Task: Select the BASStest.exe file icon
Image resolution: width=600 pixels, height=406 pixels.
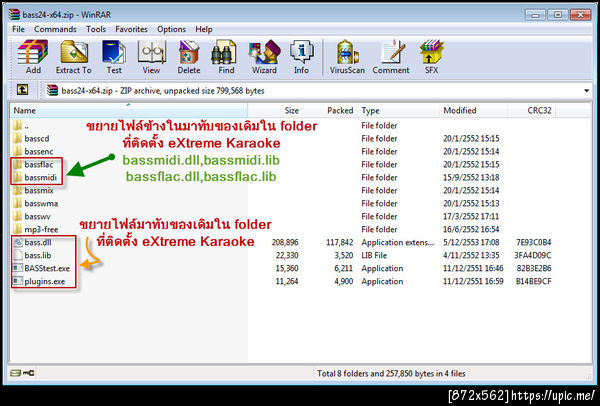Action: click(x=18, y=268)
